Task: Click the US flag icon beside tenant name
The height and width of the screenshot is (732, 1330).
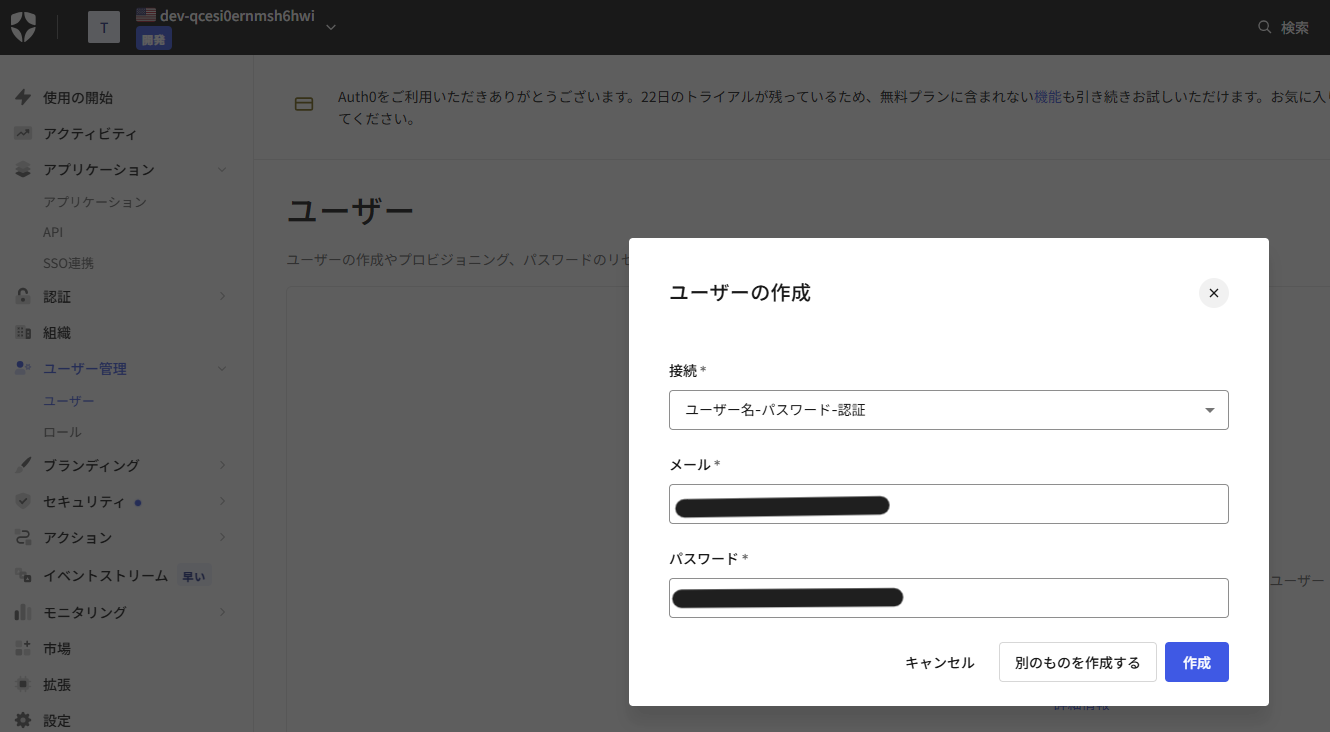Action: pos(146,15)
